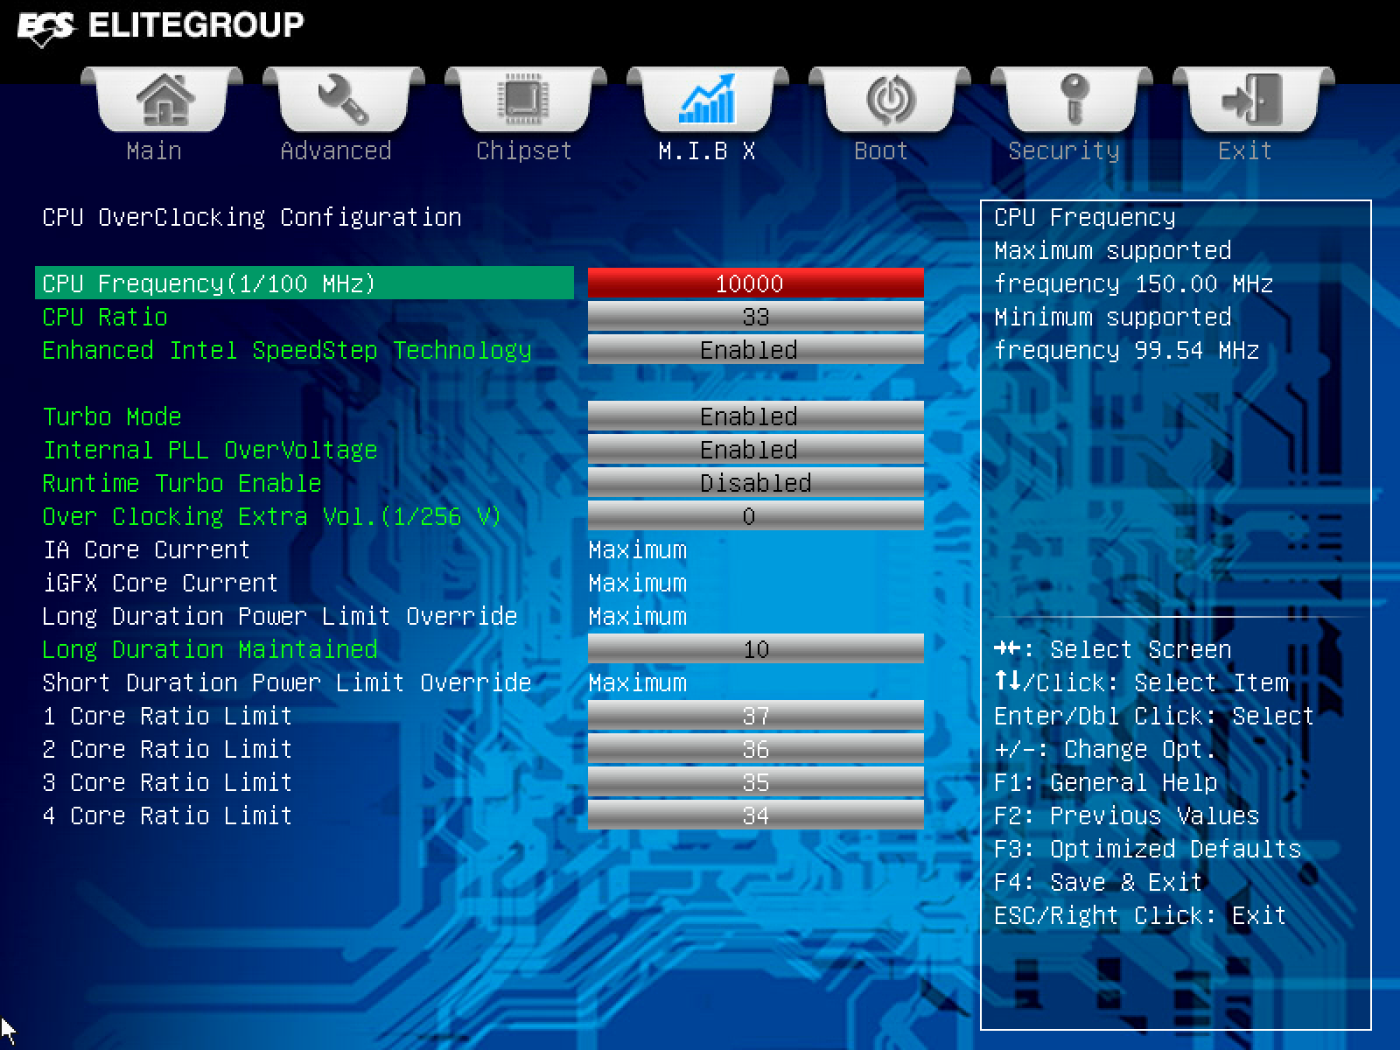This screenshot has height=1050, width=1400.
Task: Click Short Duration Power Limit Override label
Action: click(x=287, y=683)
